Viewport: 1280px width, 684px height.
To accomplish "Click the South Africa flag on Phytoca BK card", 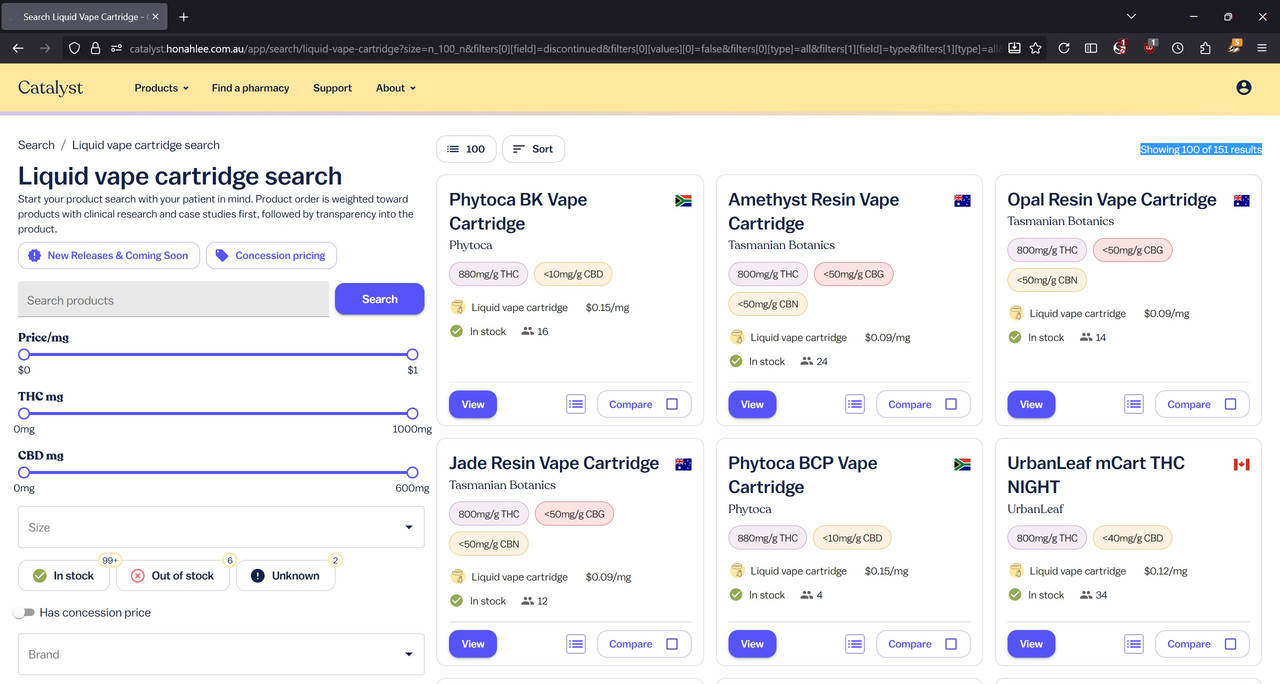I will pos(684,201).
